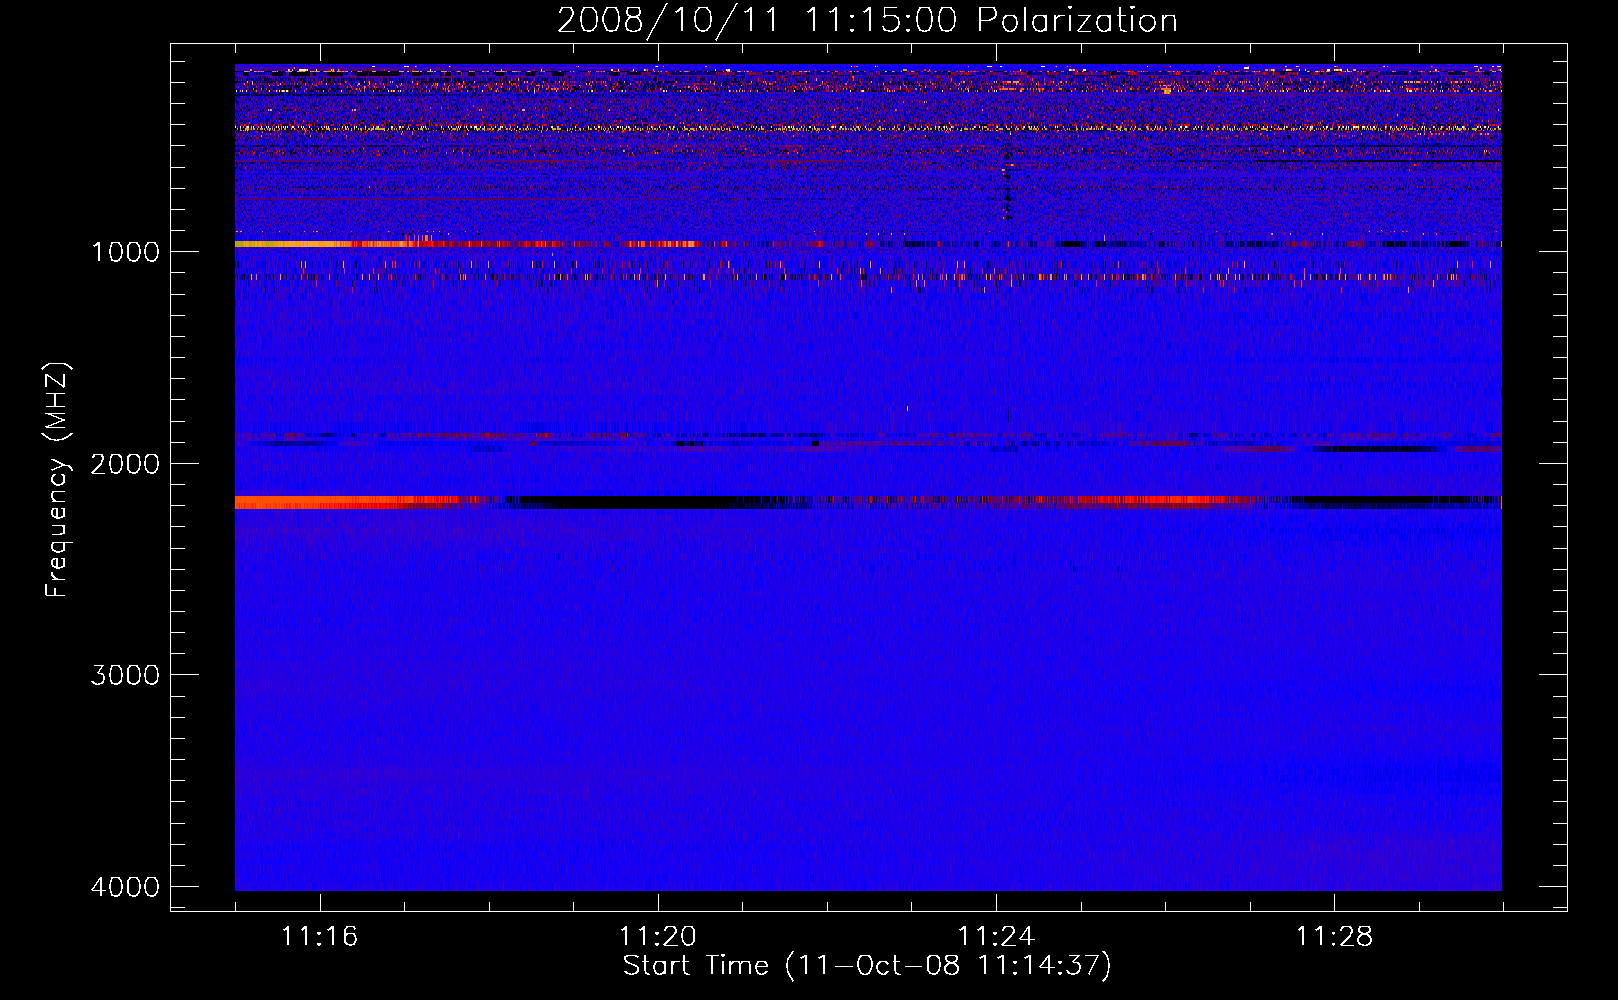Click the bright red-orange band near 2200 MHz
Viewport: 1618px width, 1000px height.
click(x=350, y=502)
